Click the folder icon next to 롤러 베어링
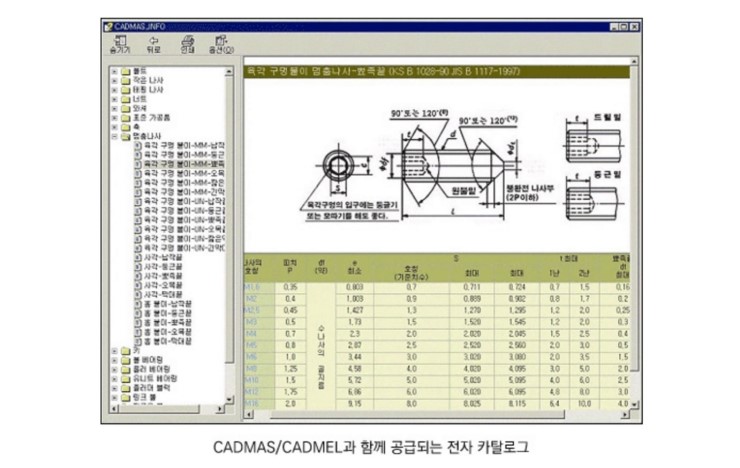 126,369
